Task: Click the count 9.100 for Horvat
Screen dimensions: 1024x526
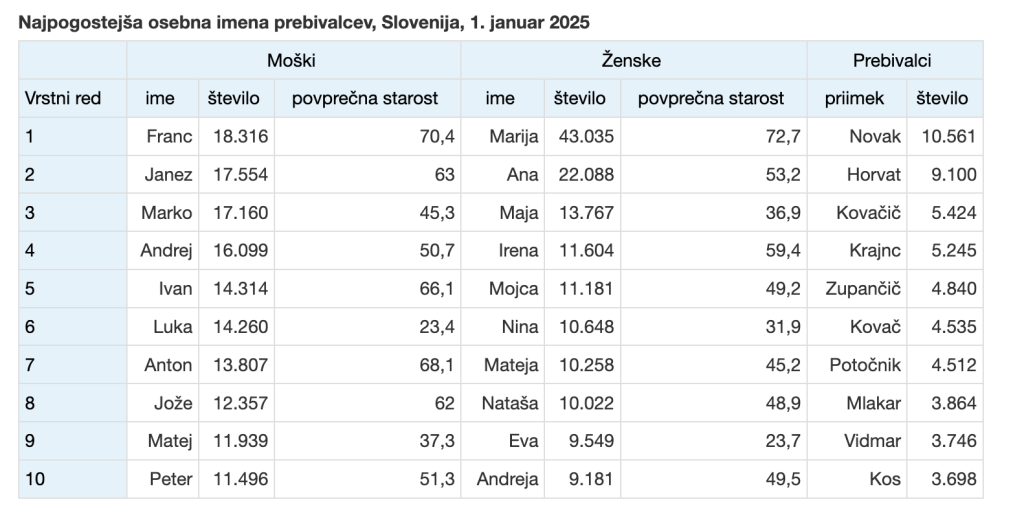Action: [952, 175]
